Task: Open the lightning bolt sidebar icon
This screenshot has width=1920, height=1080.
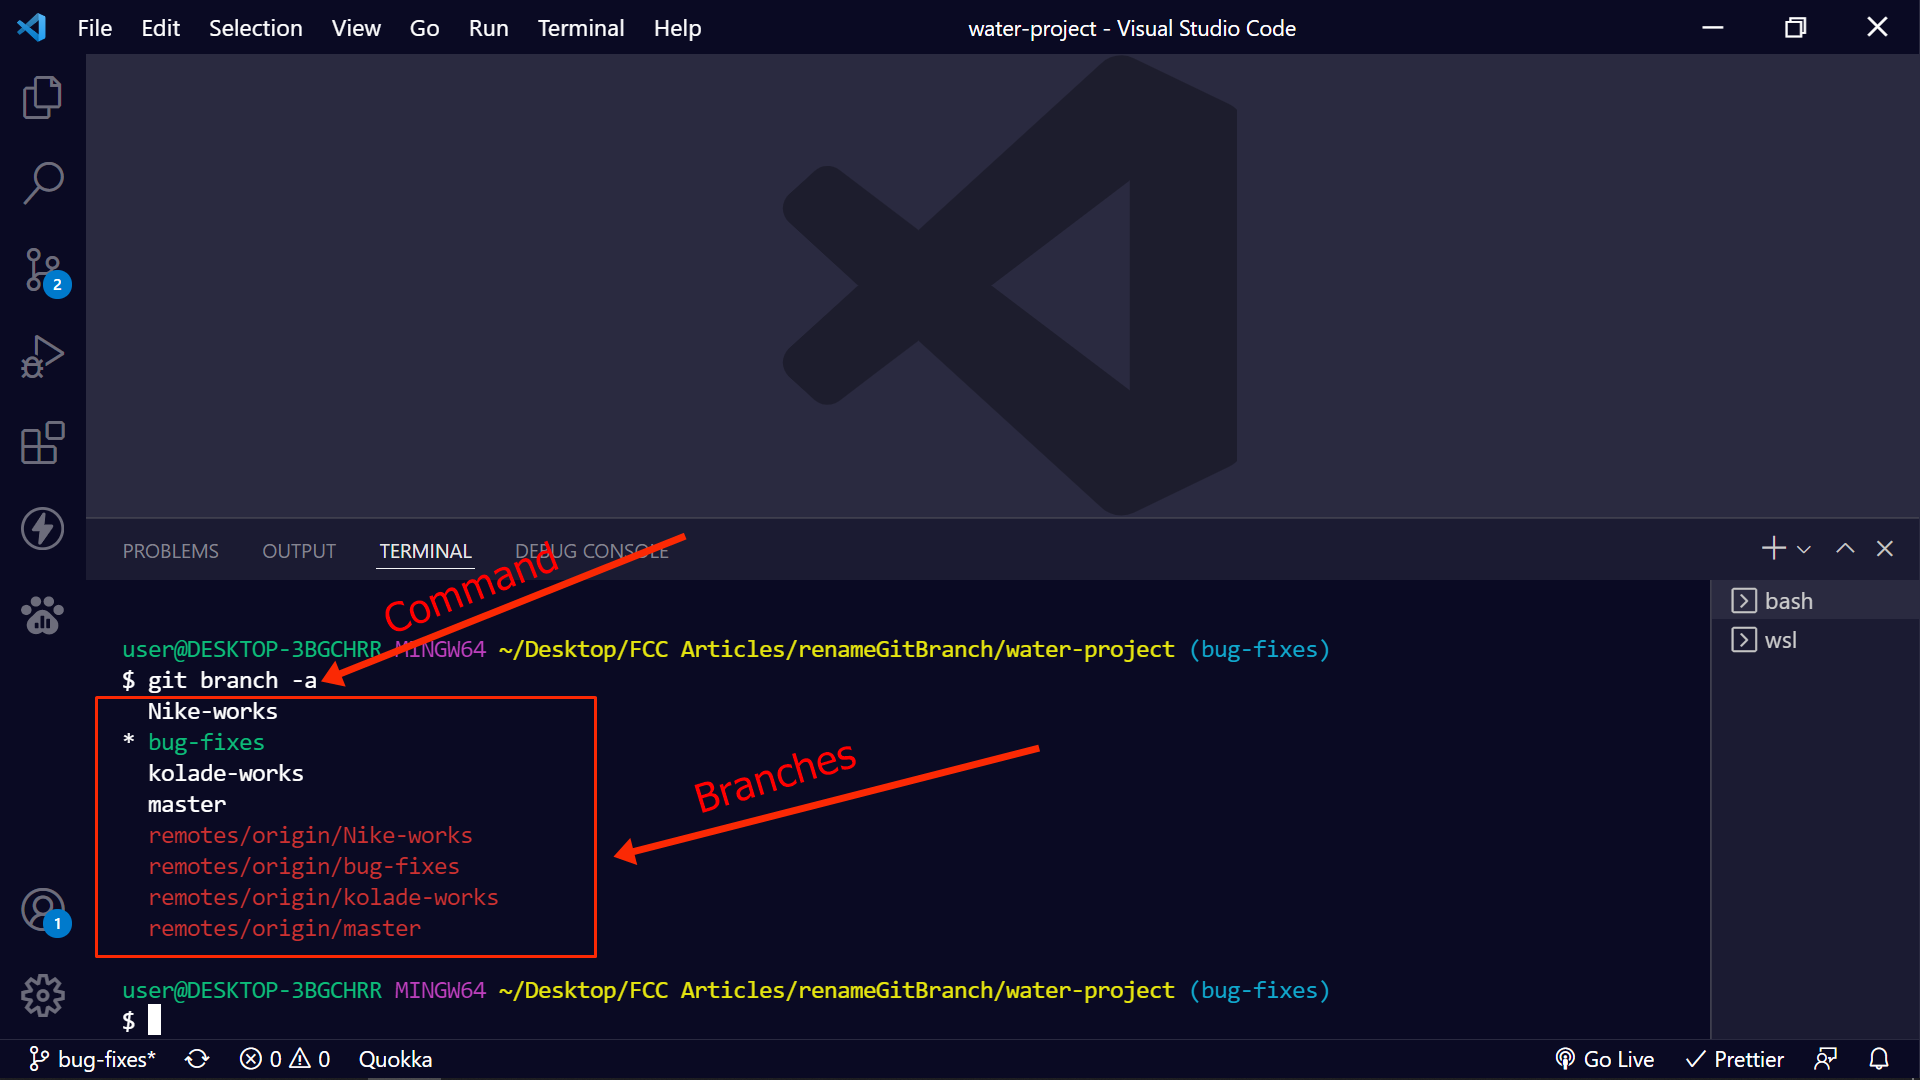Action: tap(42, 529)
